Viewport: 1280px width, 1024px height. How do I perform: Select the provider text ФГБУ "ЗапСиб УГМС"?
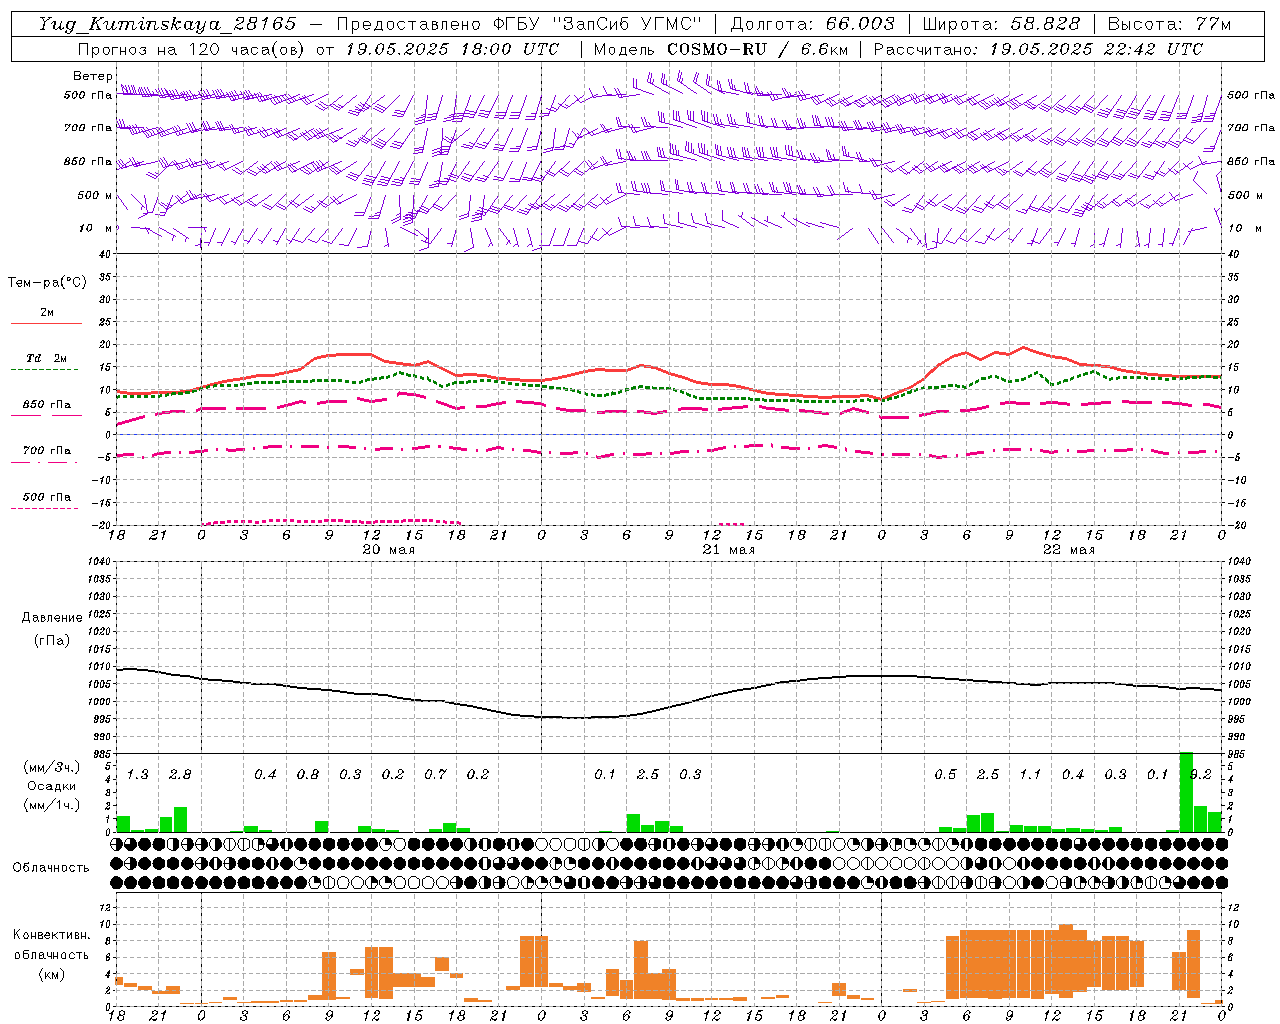coord(598,24)
